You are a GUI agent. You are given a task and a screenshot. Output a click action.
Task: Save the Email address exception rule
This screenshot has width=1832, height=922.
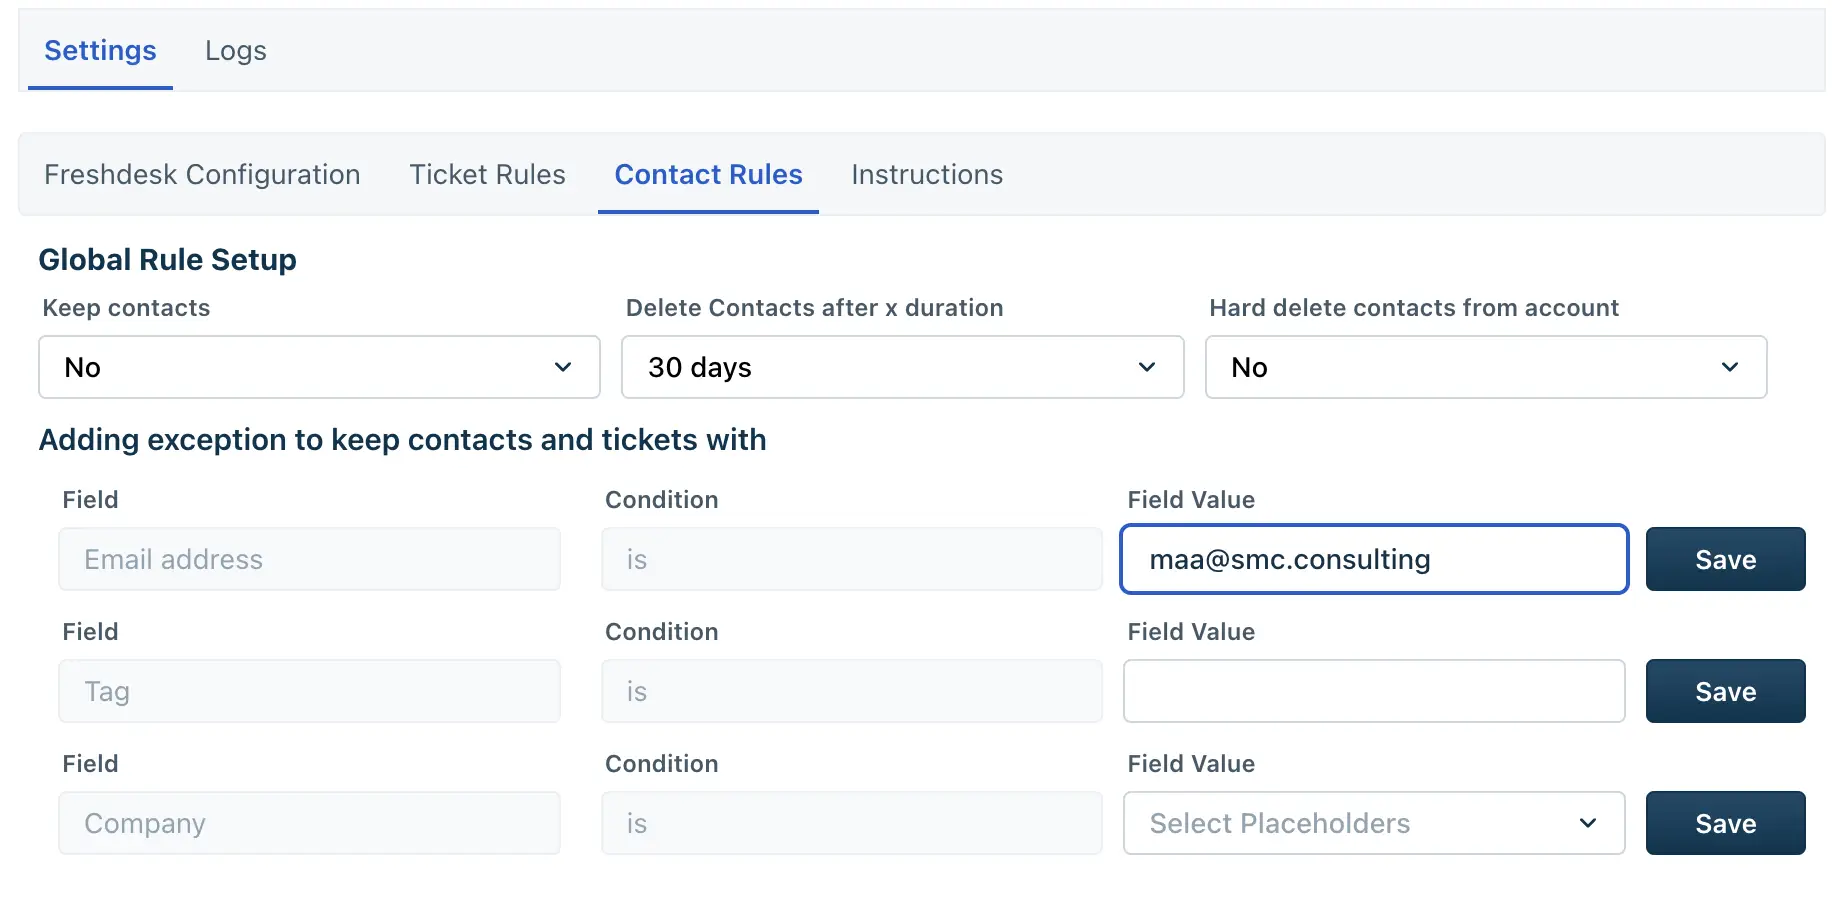(1725, 559)
